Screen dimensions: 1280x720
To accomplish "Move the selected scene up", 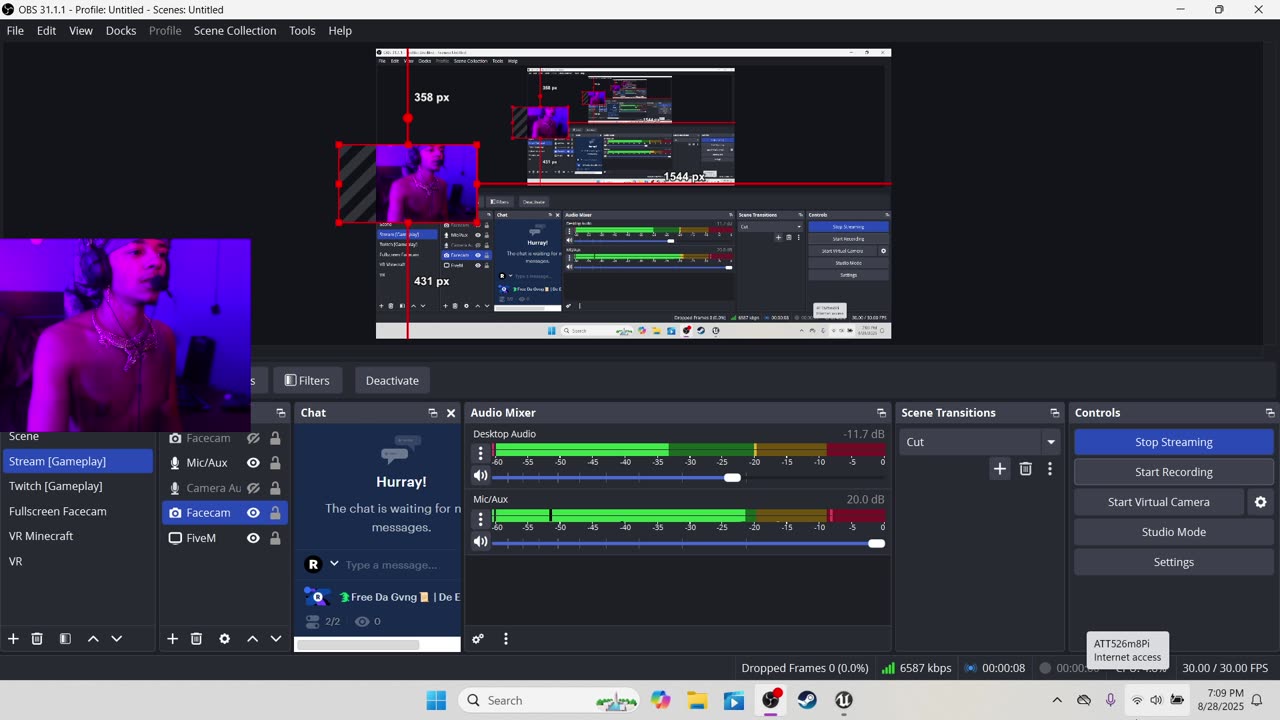I will click(x=93, y=639).
